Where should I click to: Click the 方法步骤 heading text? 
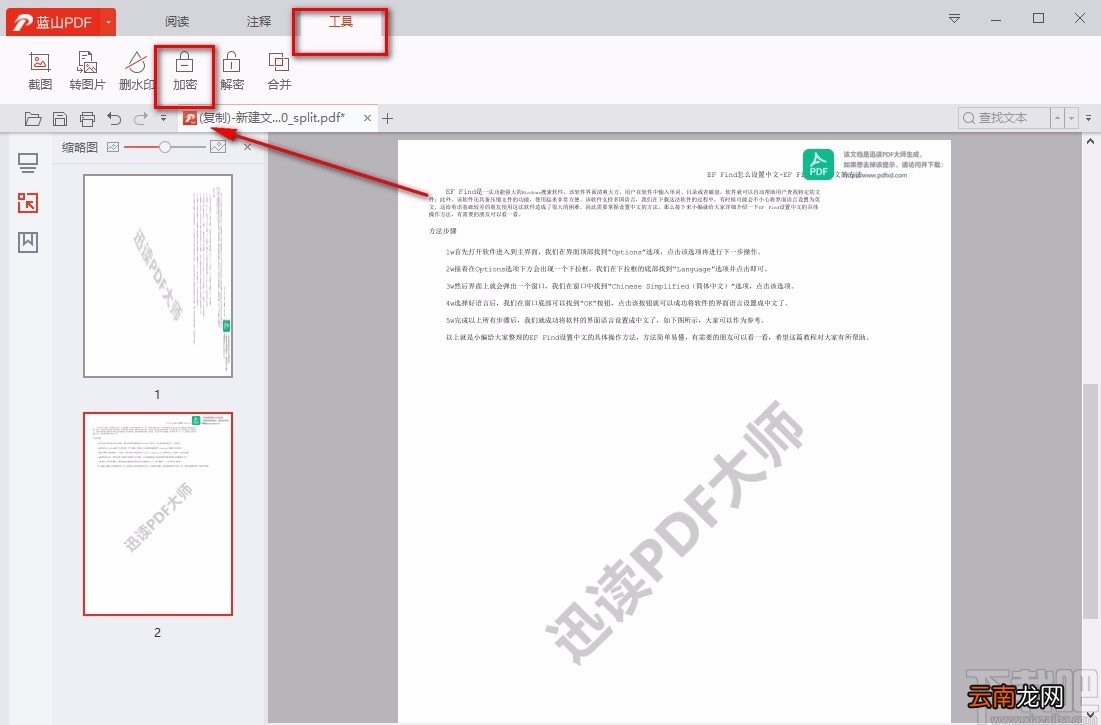tap(443, 231)
